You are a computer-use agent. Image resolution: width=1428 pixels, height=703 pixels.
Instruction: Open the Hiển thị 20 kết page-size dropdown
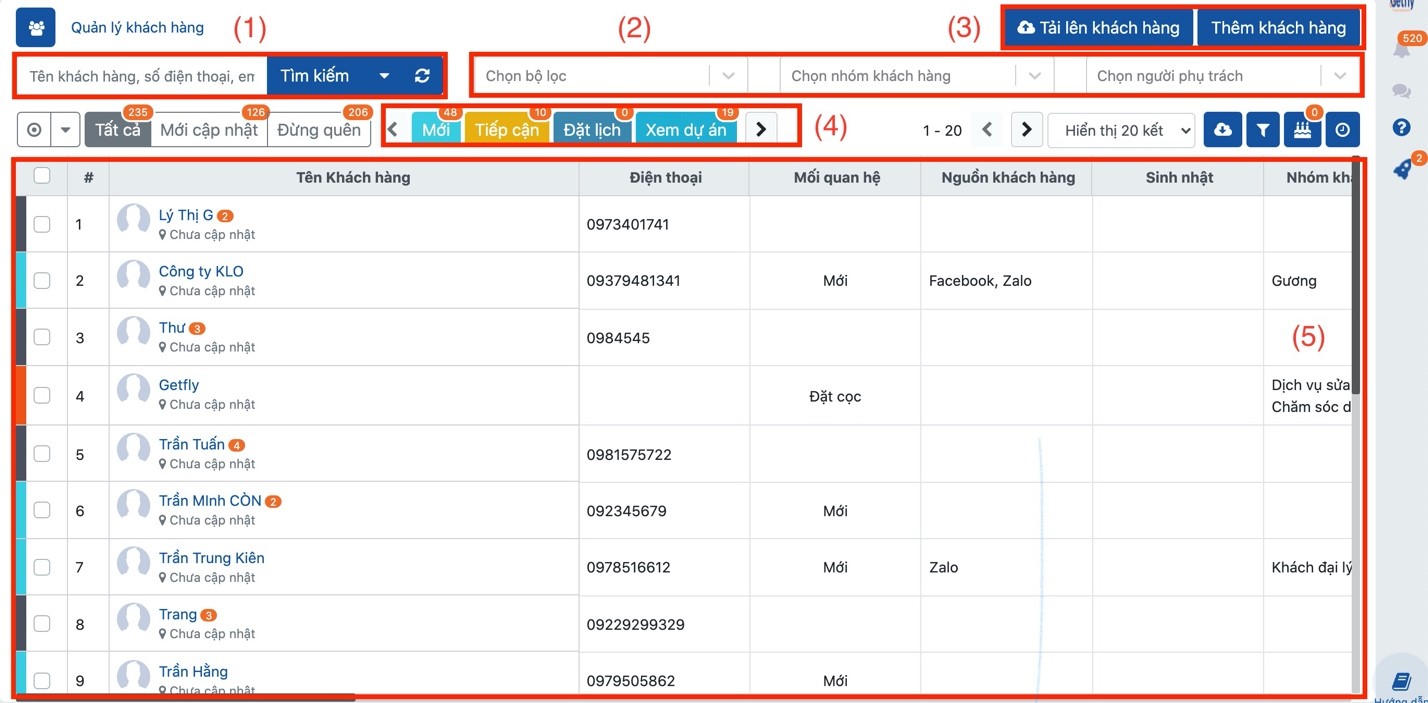click(x=1121, y=130)
